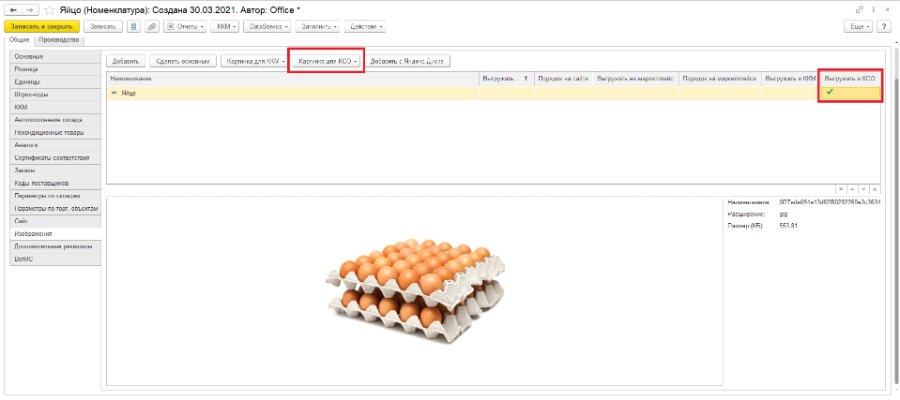
Task: Open the Сайт section
Action: pyautogui.click(x=56, y=221)
